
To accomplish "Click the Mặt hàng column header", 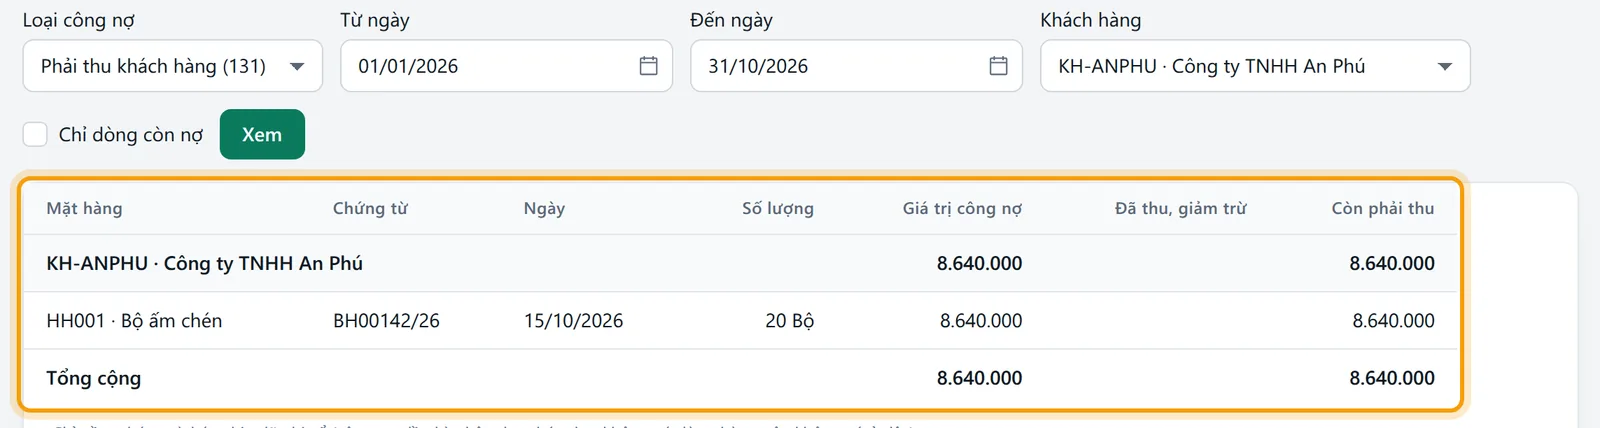I will click(84, 208).
